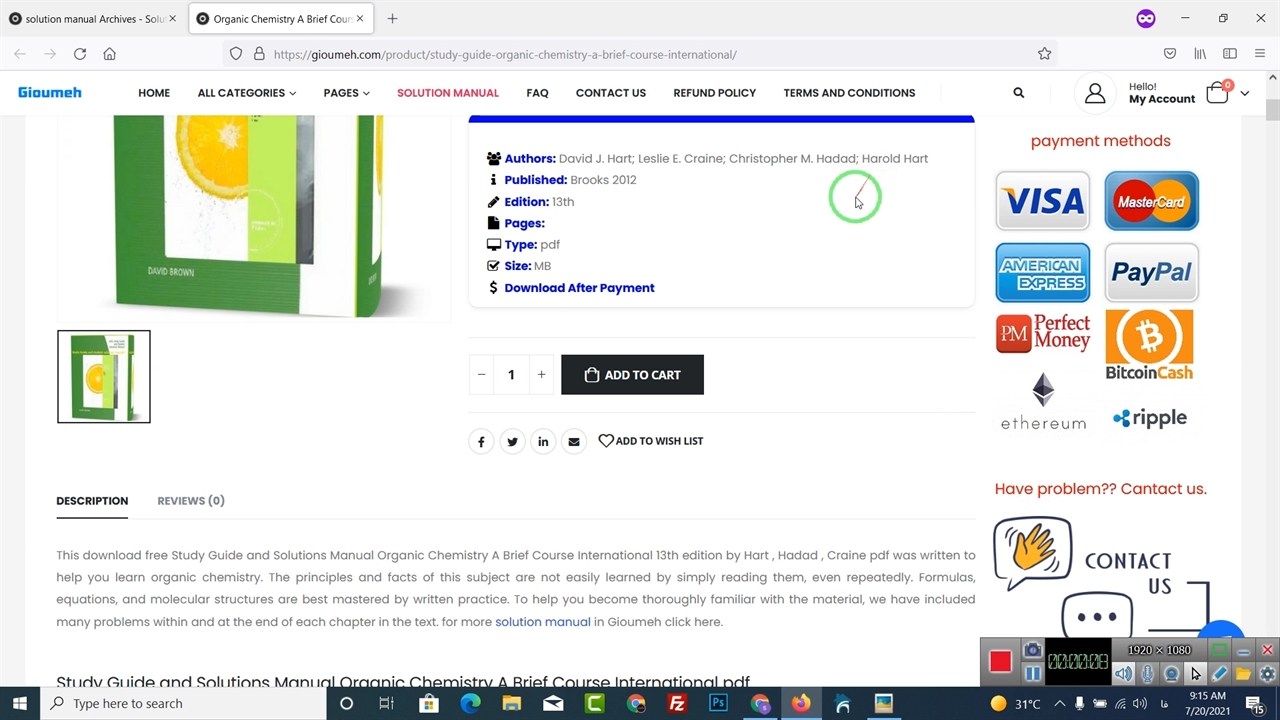Click the search magnifier icon in site header

(1018, 93)
